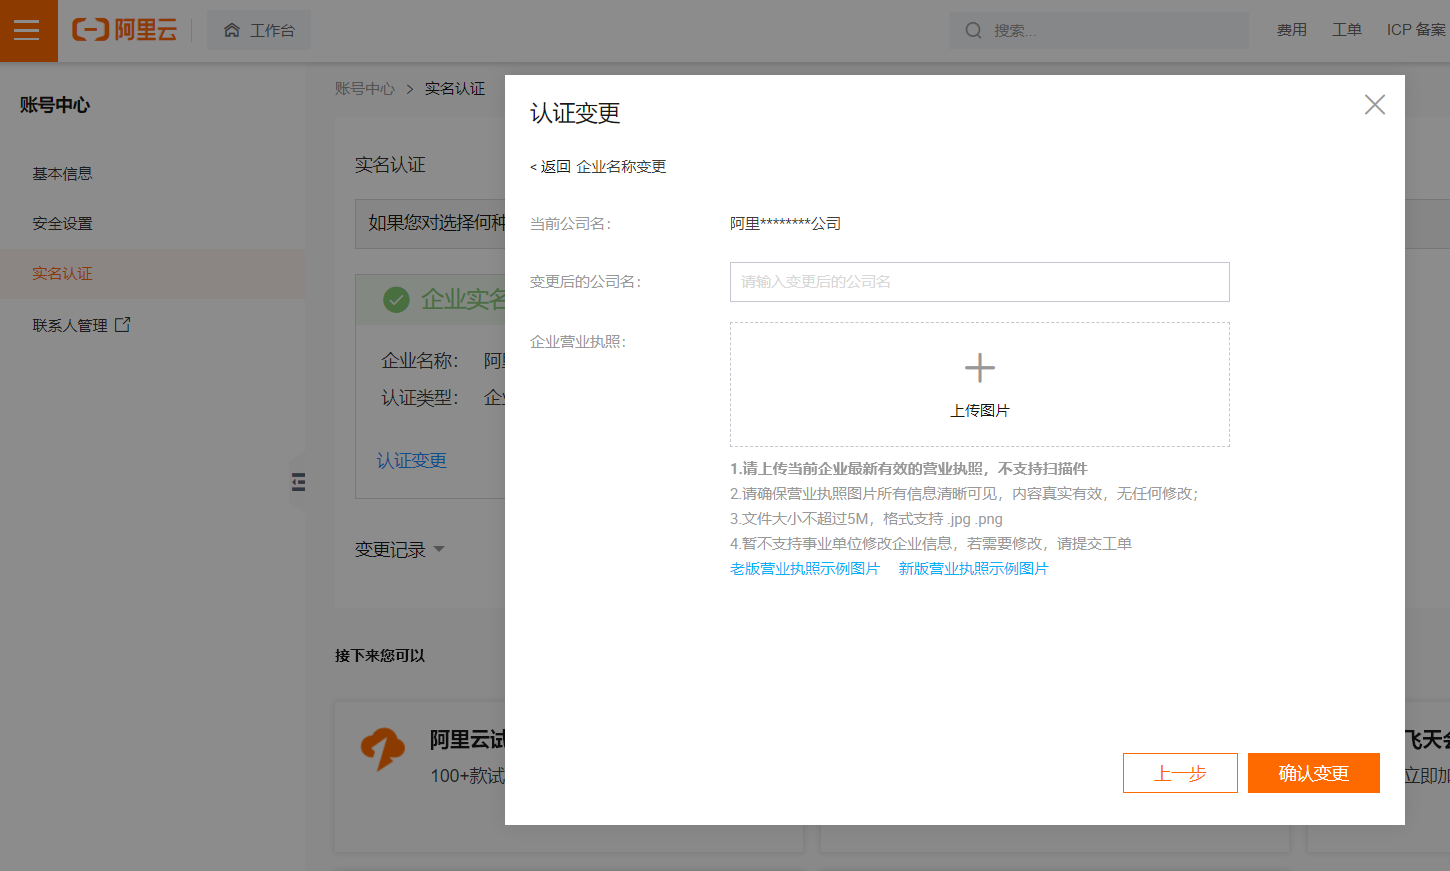Focus the 变更后的公司名 input field
Image resolution: width=1450 pixels, height=871 pixels.
(980, 282)
